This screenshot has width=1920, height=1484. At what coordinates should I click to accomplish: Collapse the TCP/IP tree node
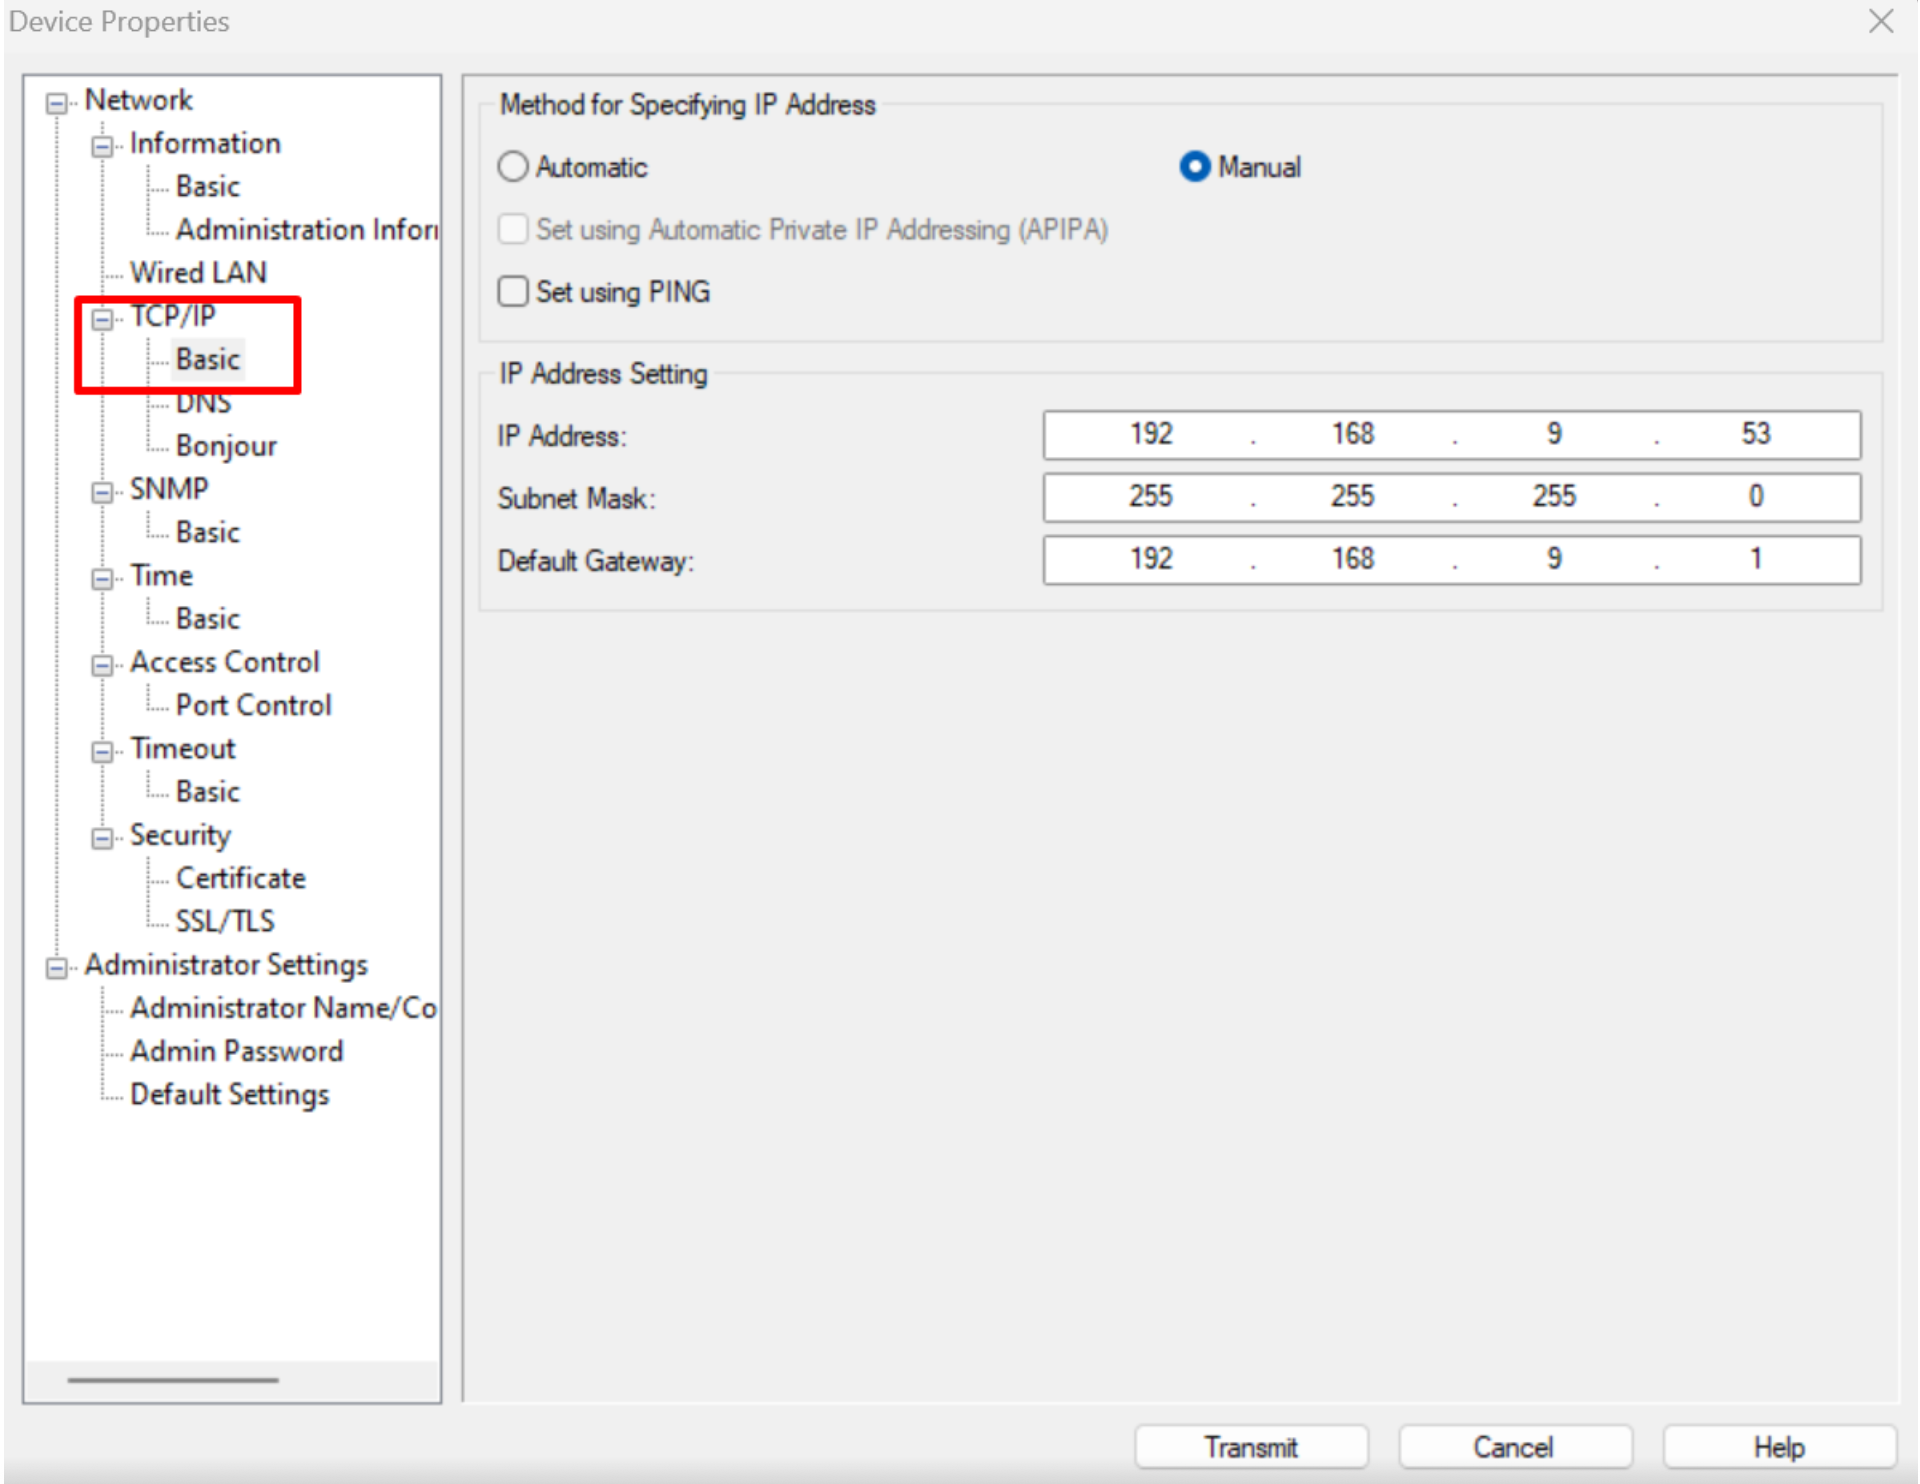pos(102,319)
